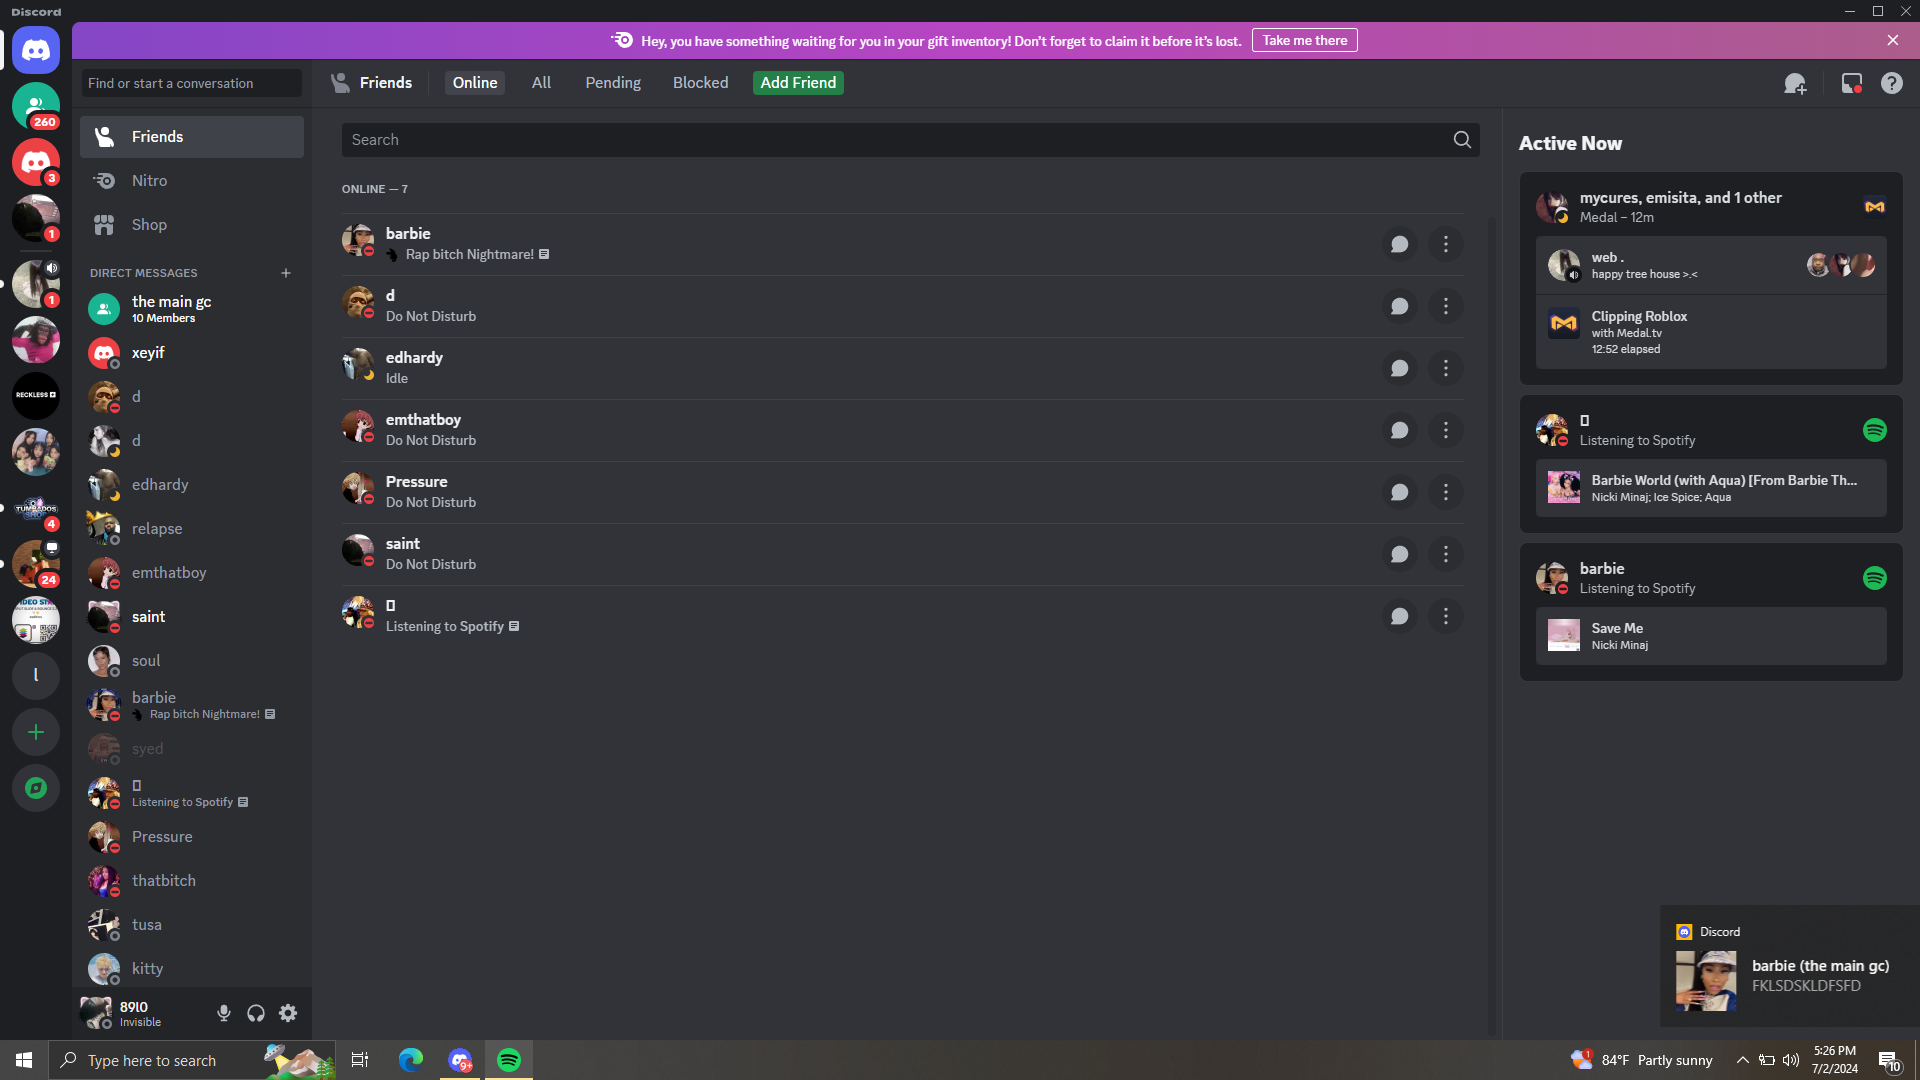Open Discord home direct messages icon
Image resolution: width=1920 pixels, height=1080 pixels.
[36, 50]
